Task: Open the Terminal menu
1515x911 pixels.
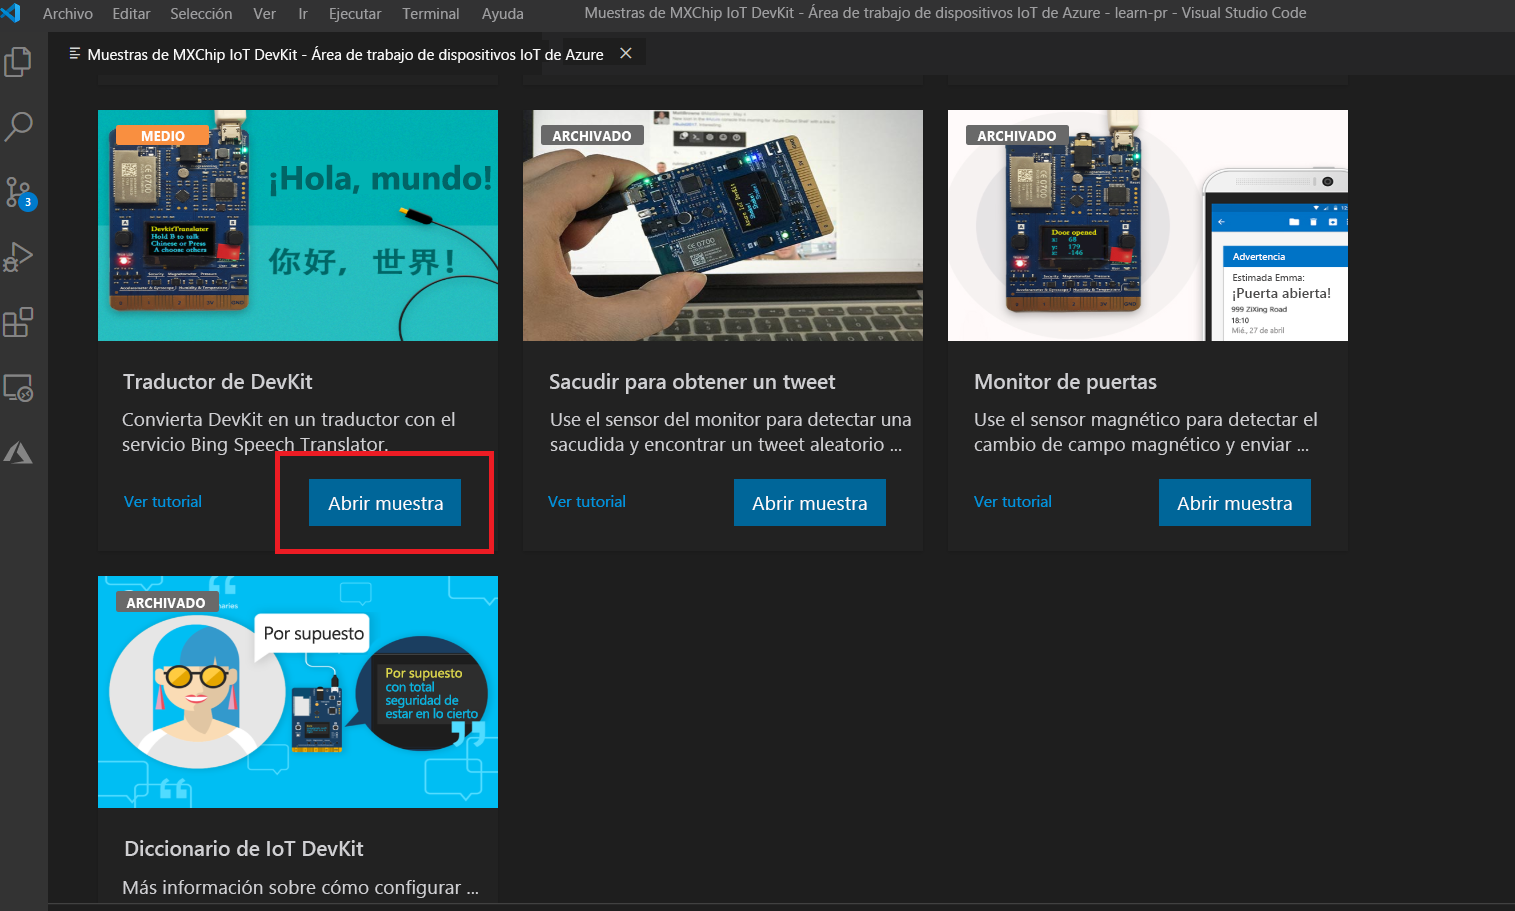Action: click(431, 14)
